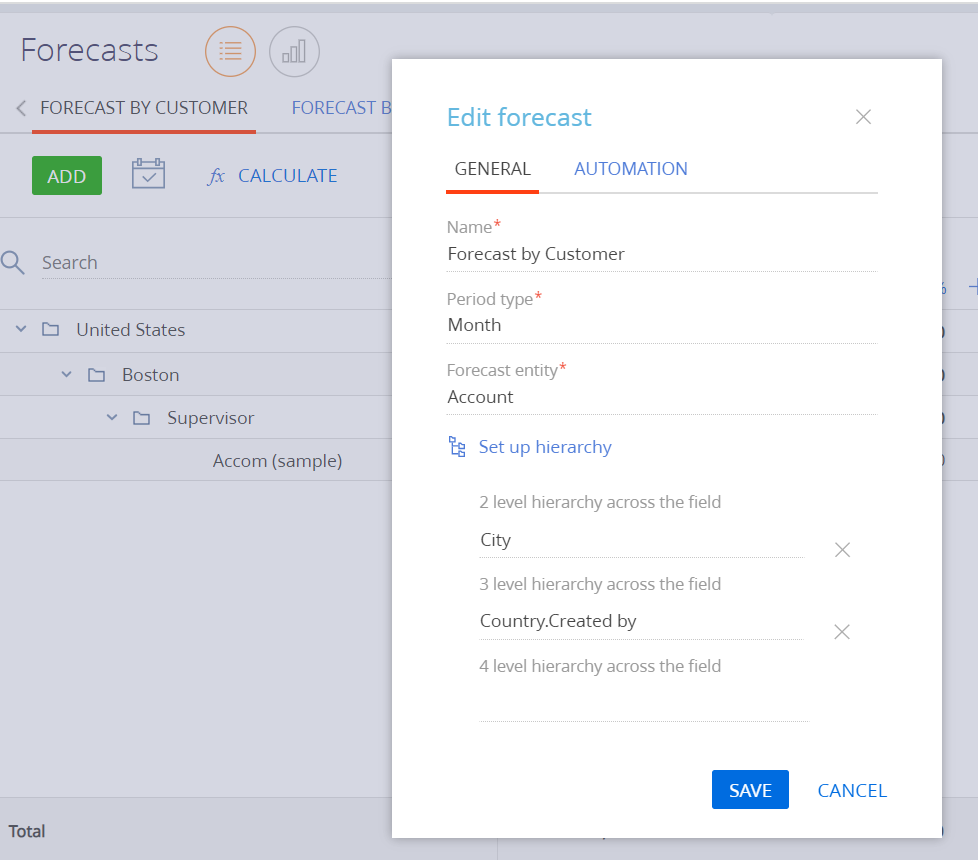Viewport: 978px width, 860px height.
Task: Click the search magnifier icon
Action: [x=12, y=262]
